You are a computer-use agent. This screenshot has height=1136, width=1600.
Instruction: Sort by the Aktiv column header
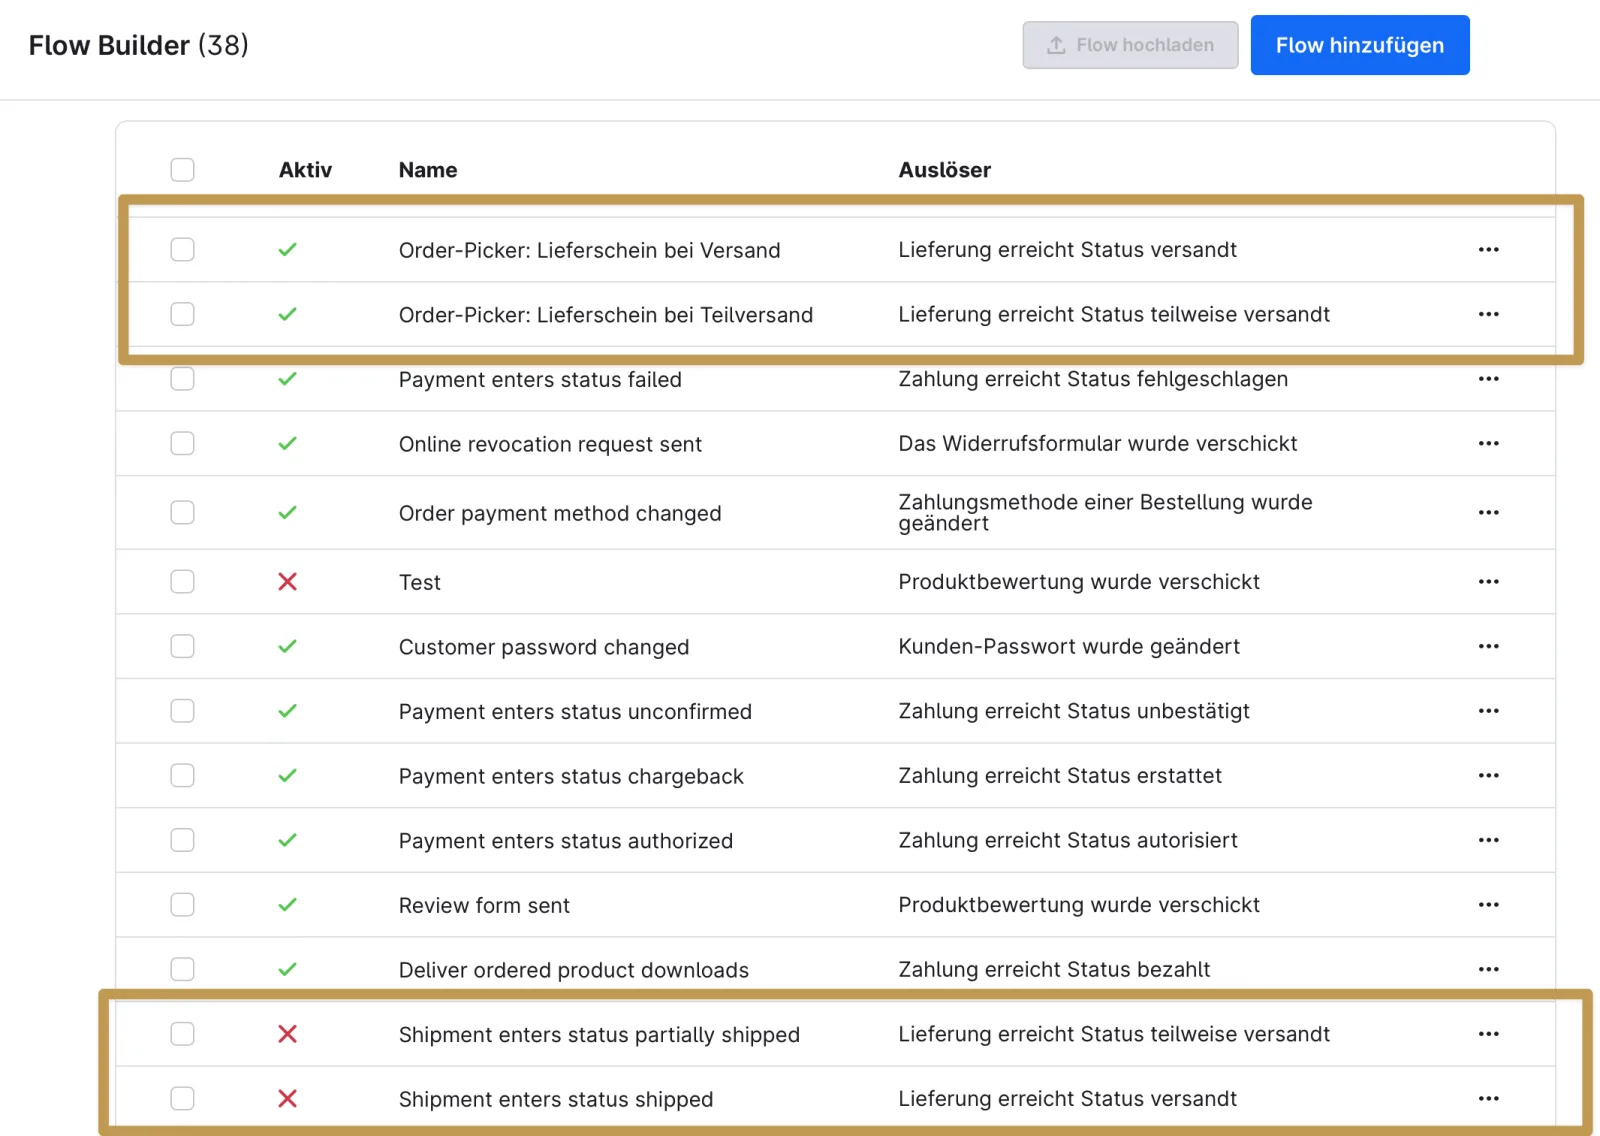click(305, 170)
